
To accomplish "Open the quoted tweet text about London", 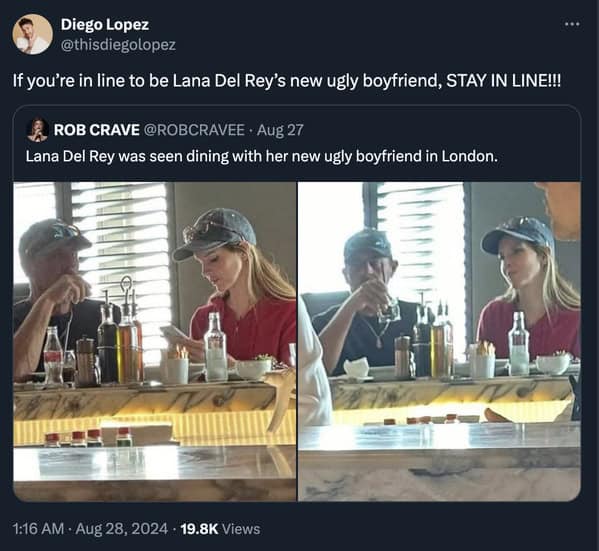I will point(262,156).
